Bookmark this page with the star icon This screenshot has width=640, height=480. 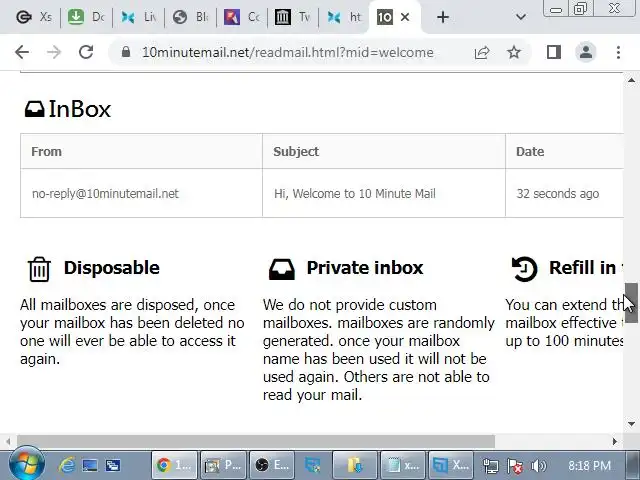tap(513, 52)
